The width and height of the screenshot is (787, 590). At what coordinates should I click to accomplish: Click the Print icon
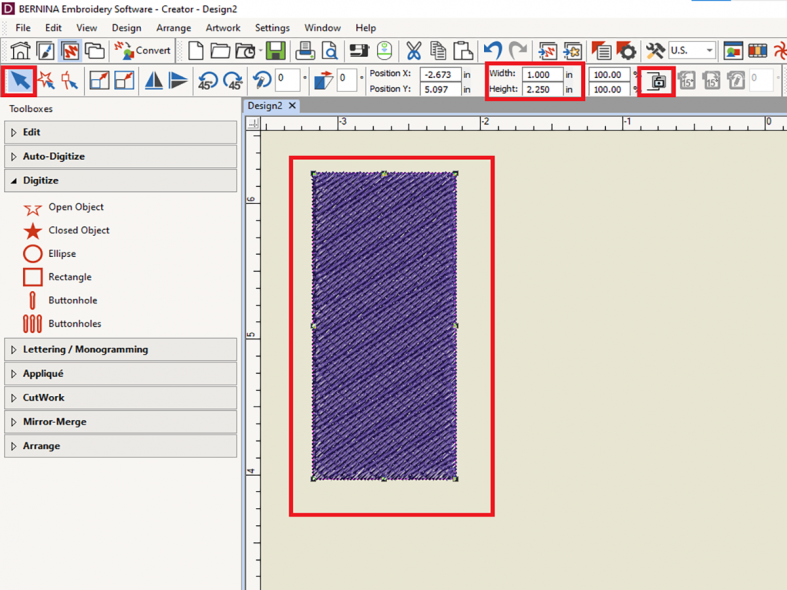(305, 50)
